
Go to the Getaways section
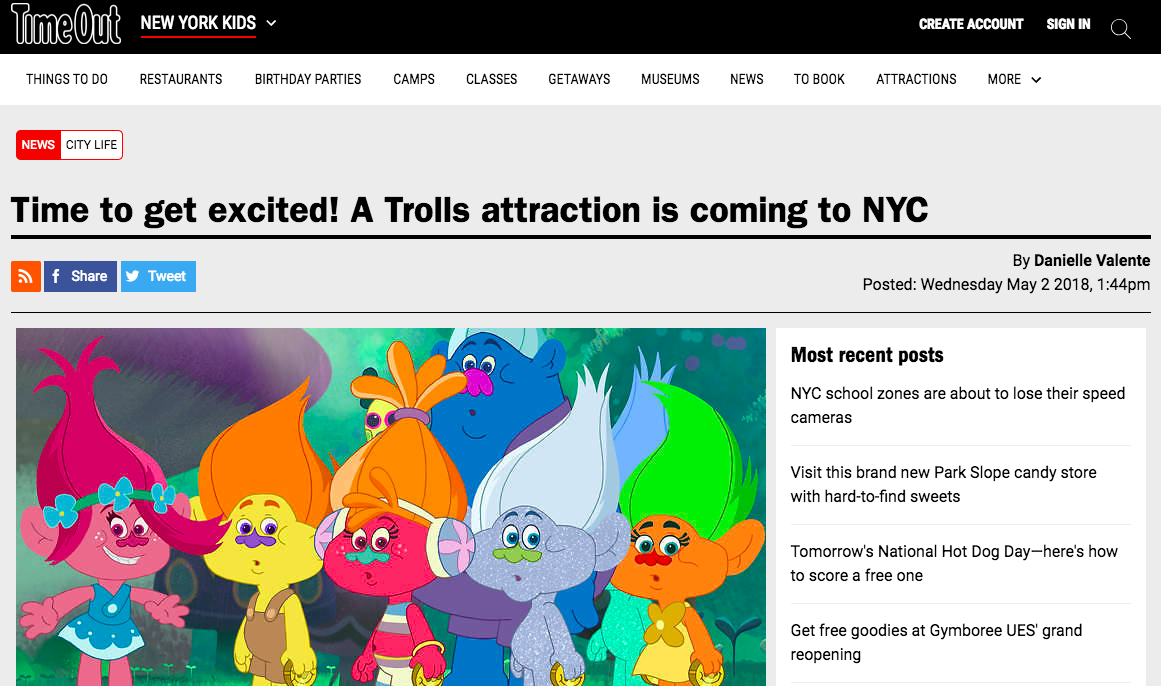(x=579, y=79)
